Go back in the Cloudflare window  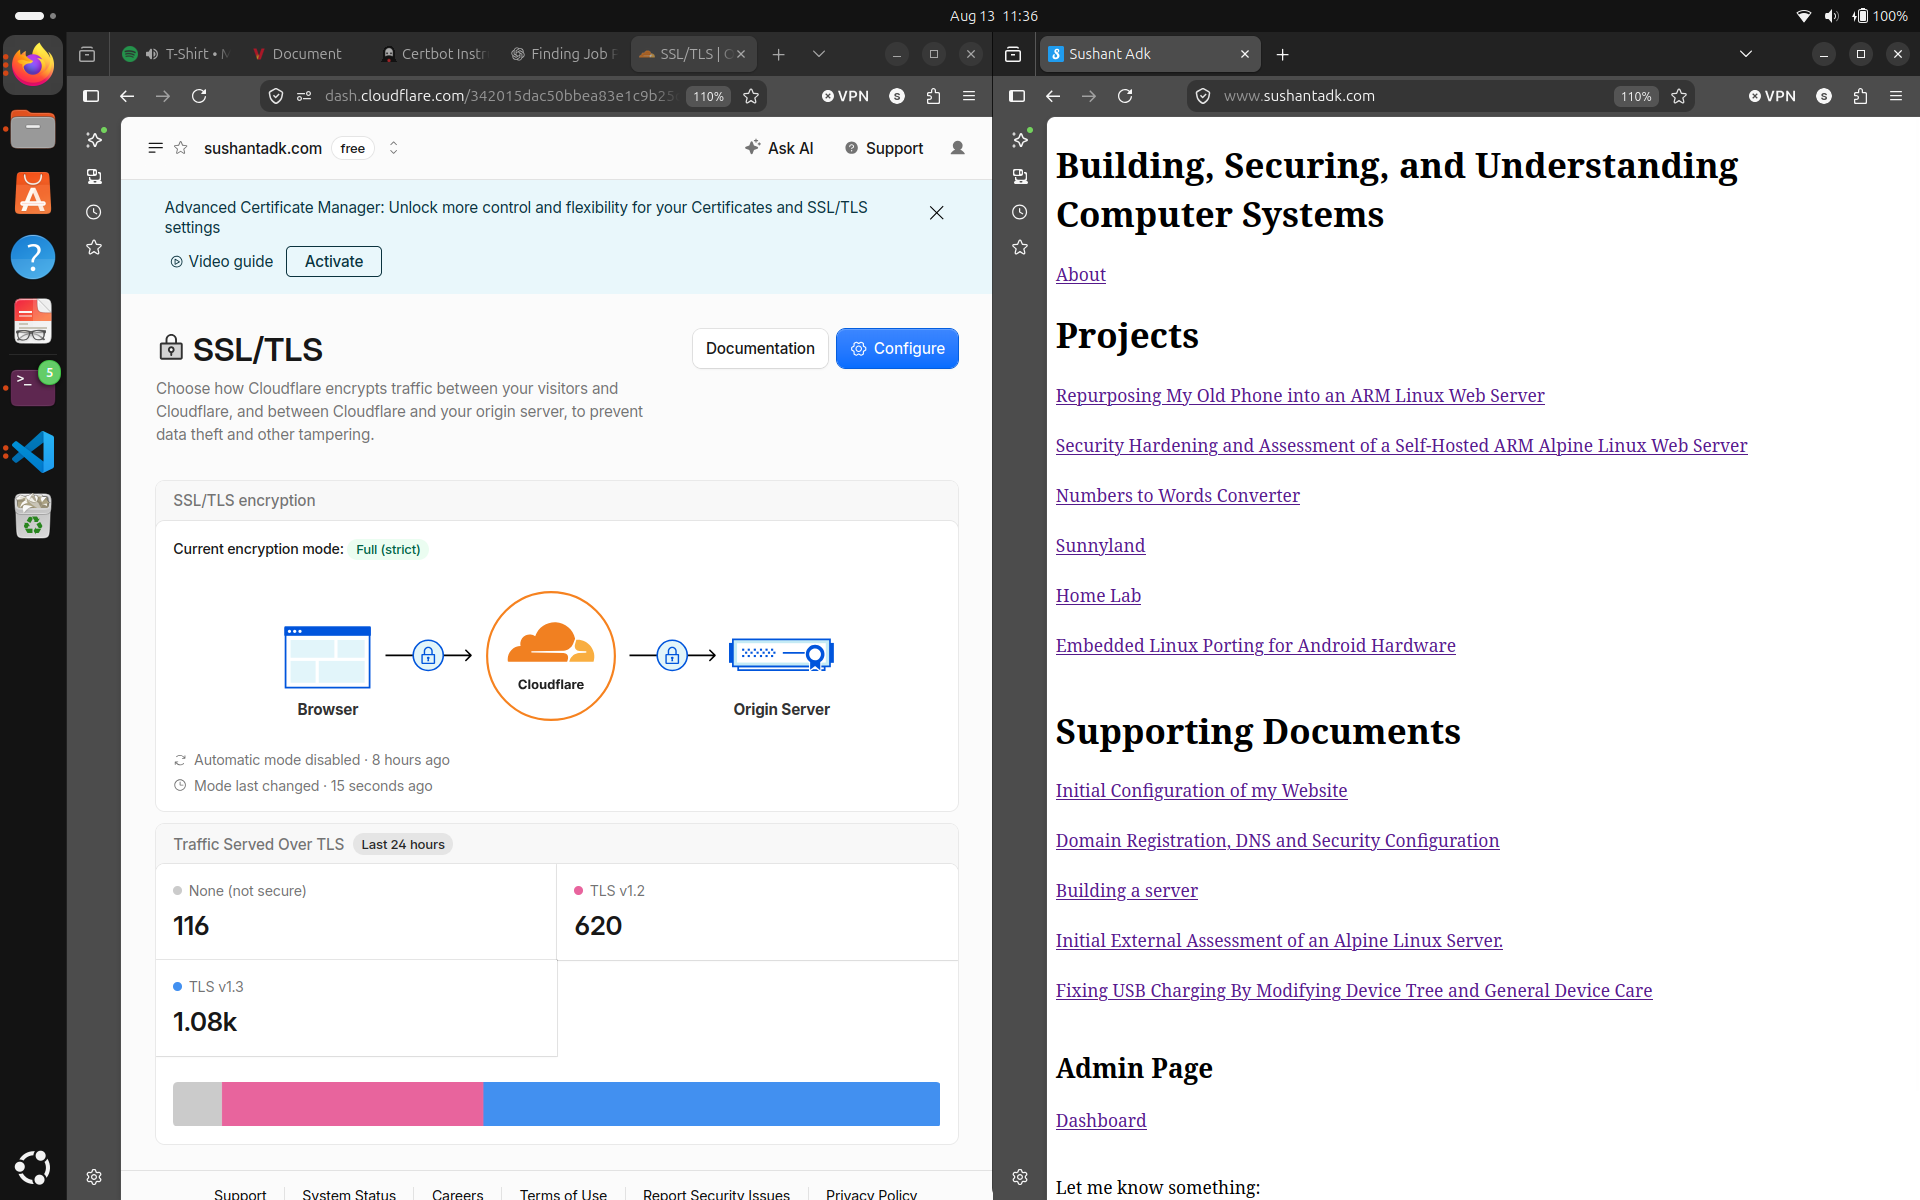[x=127, y=96]
